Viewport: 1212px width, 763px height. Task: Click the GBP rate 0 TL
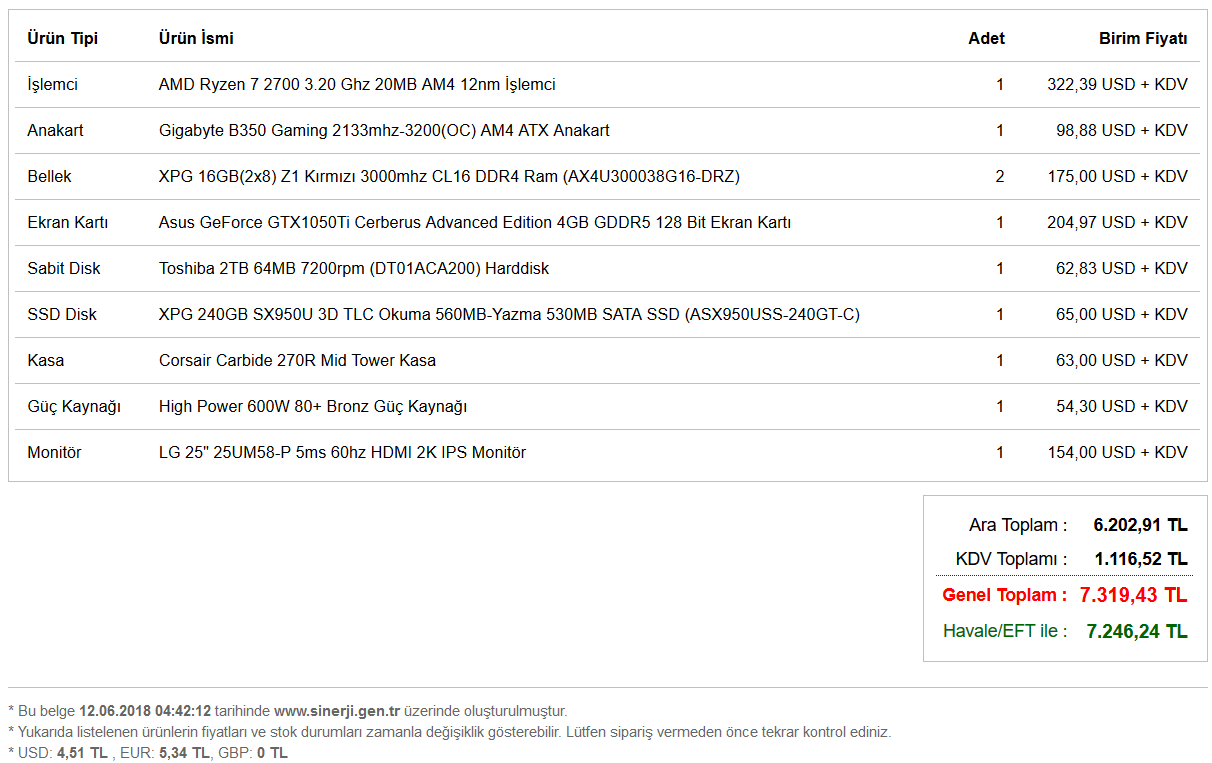pos(272,753)
